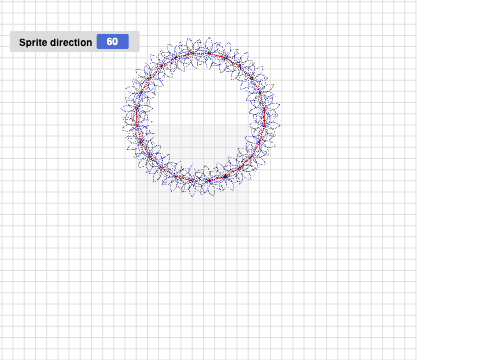Click the empty grid stage near the bottom

click(207, 300)
